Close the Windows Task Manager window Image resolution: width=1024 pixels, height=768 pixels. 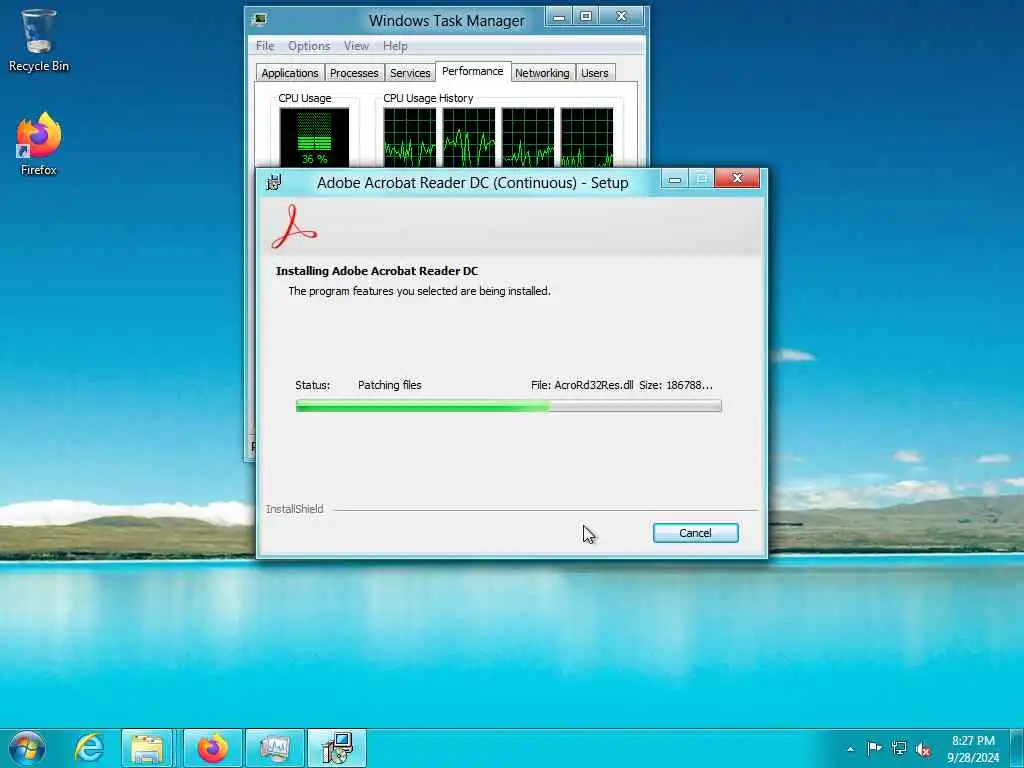622,18
